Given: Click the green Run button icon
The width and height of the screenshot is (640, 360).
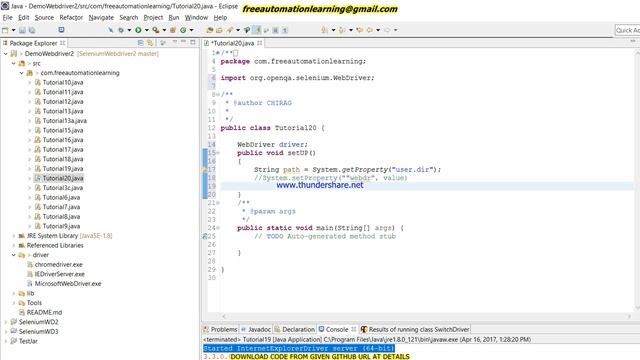Looking at the screenshot, I should (138, 30).
